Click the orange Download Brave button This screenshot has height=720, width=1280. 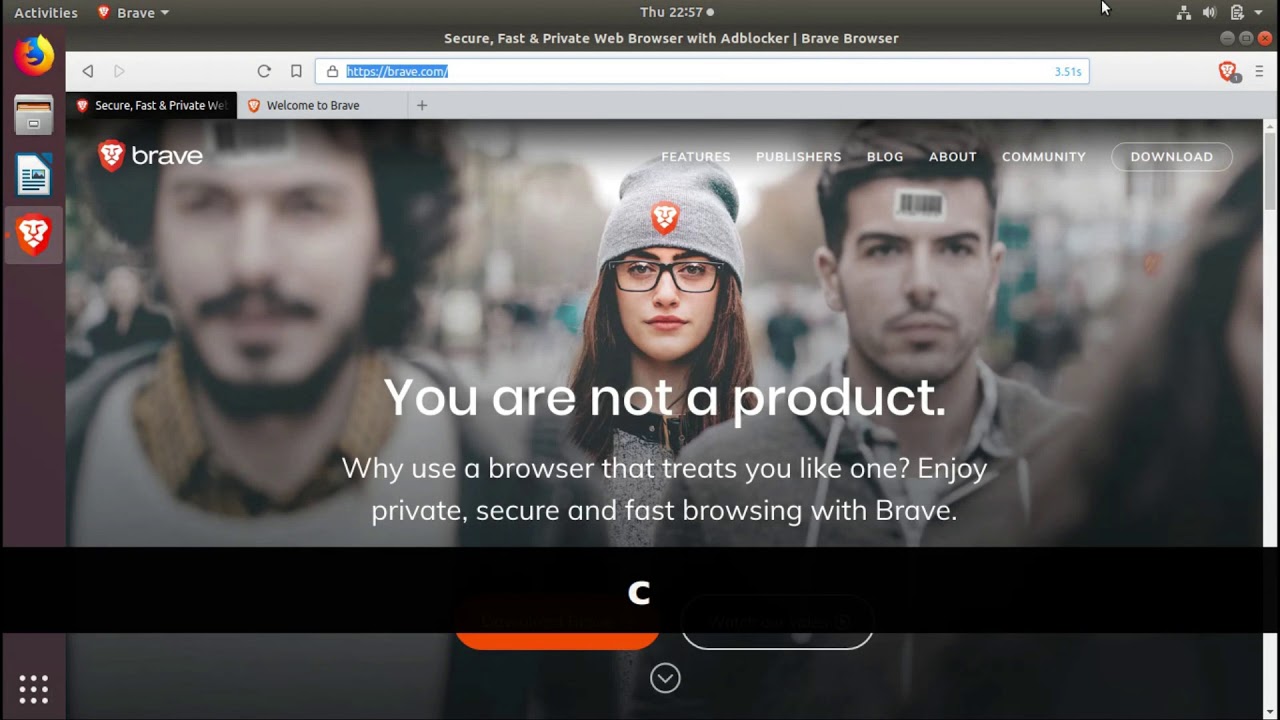tap(557, 624)
